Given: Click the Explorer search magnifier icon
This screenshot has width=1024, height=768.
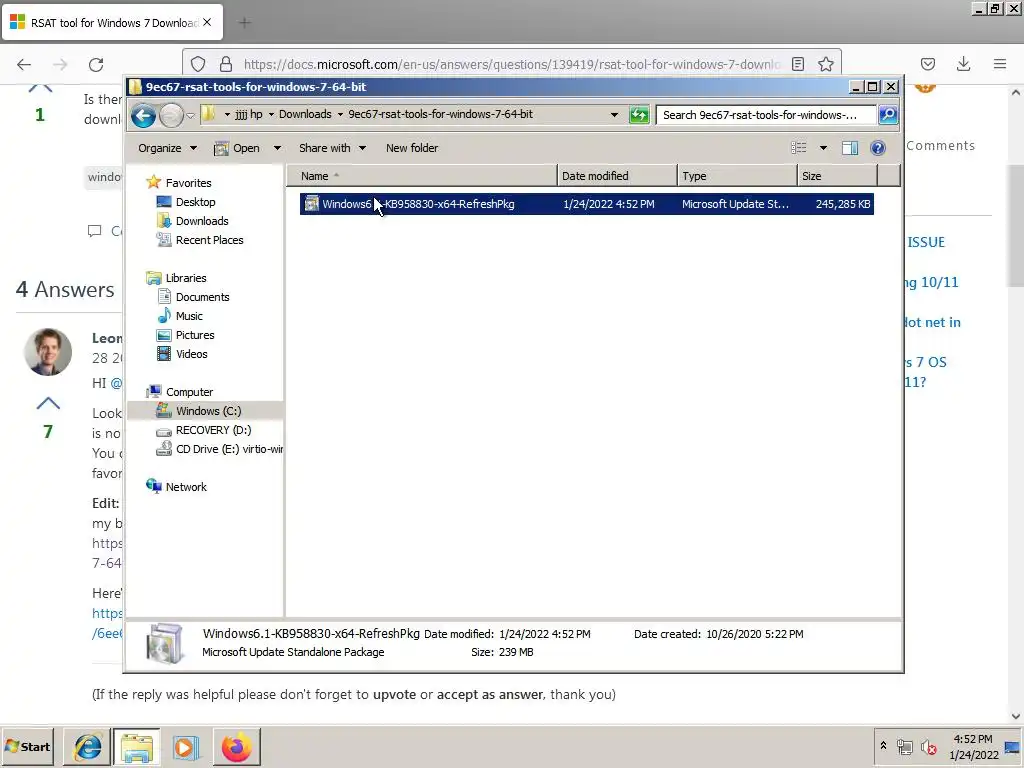Looking at the screenshot, I should point(888,115).
